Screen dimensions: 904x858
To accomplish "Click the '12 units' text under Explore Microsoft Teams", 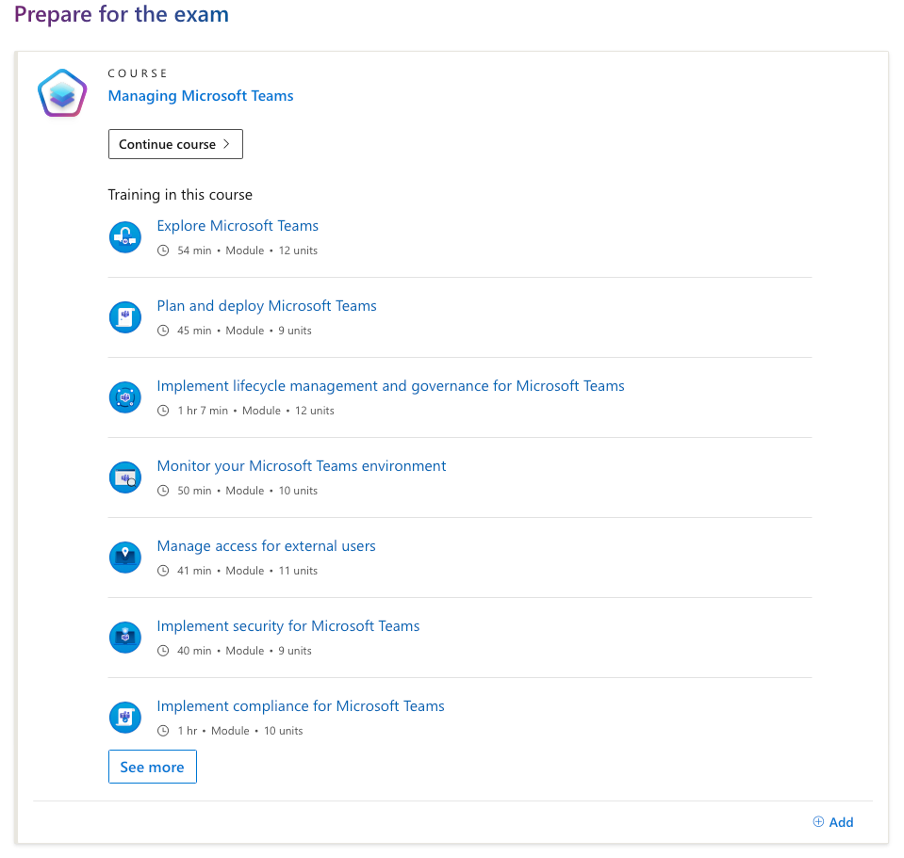I will coord(298,250).
